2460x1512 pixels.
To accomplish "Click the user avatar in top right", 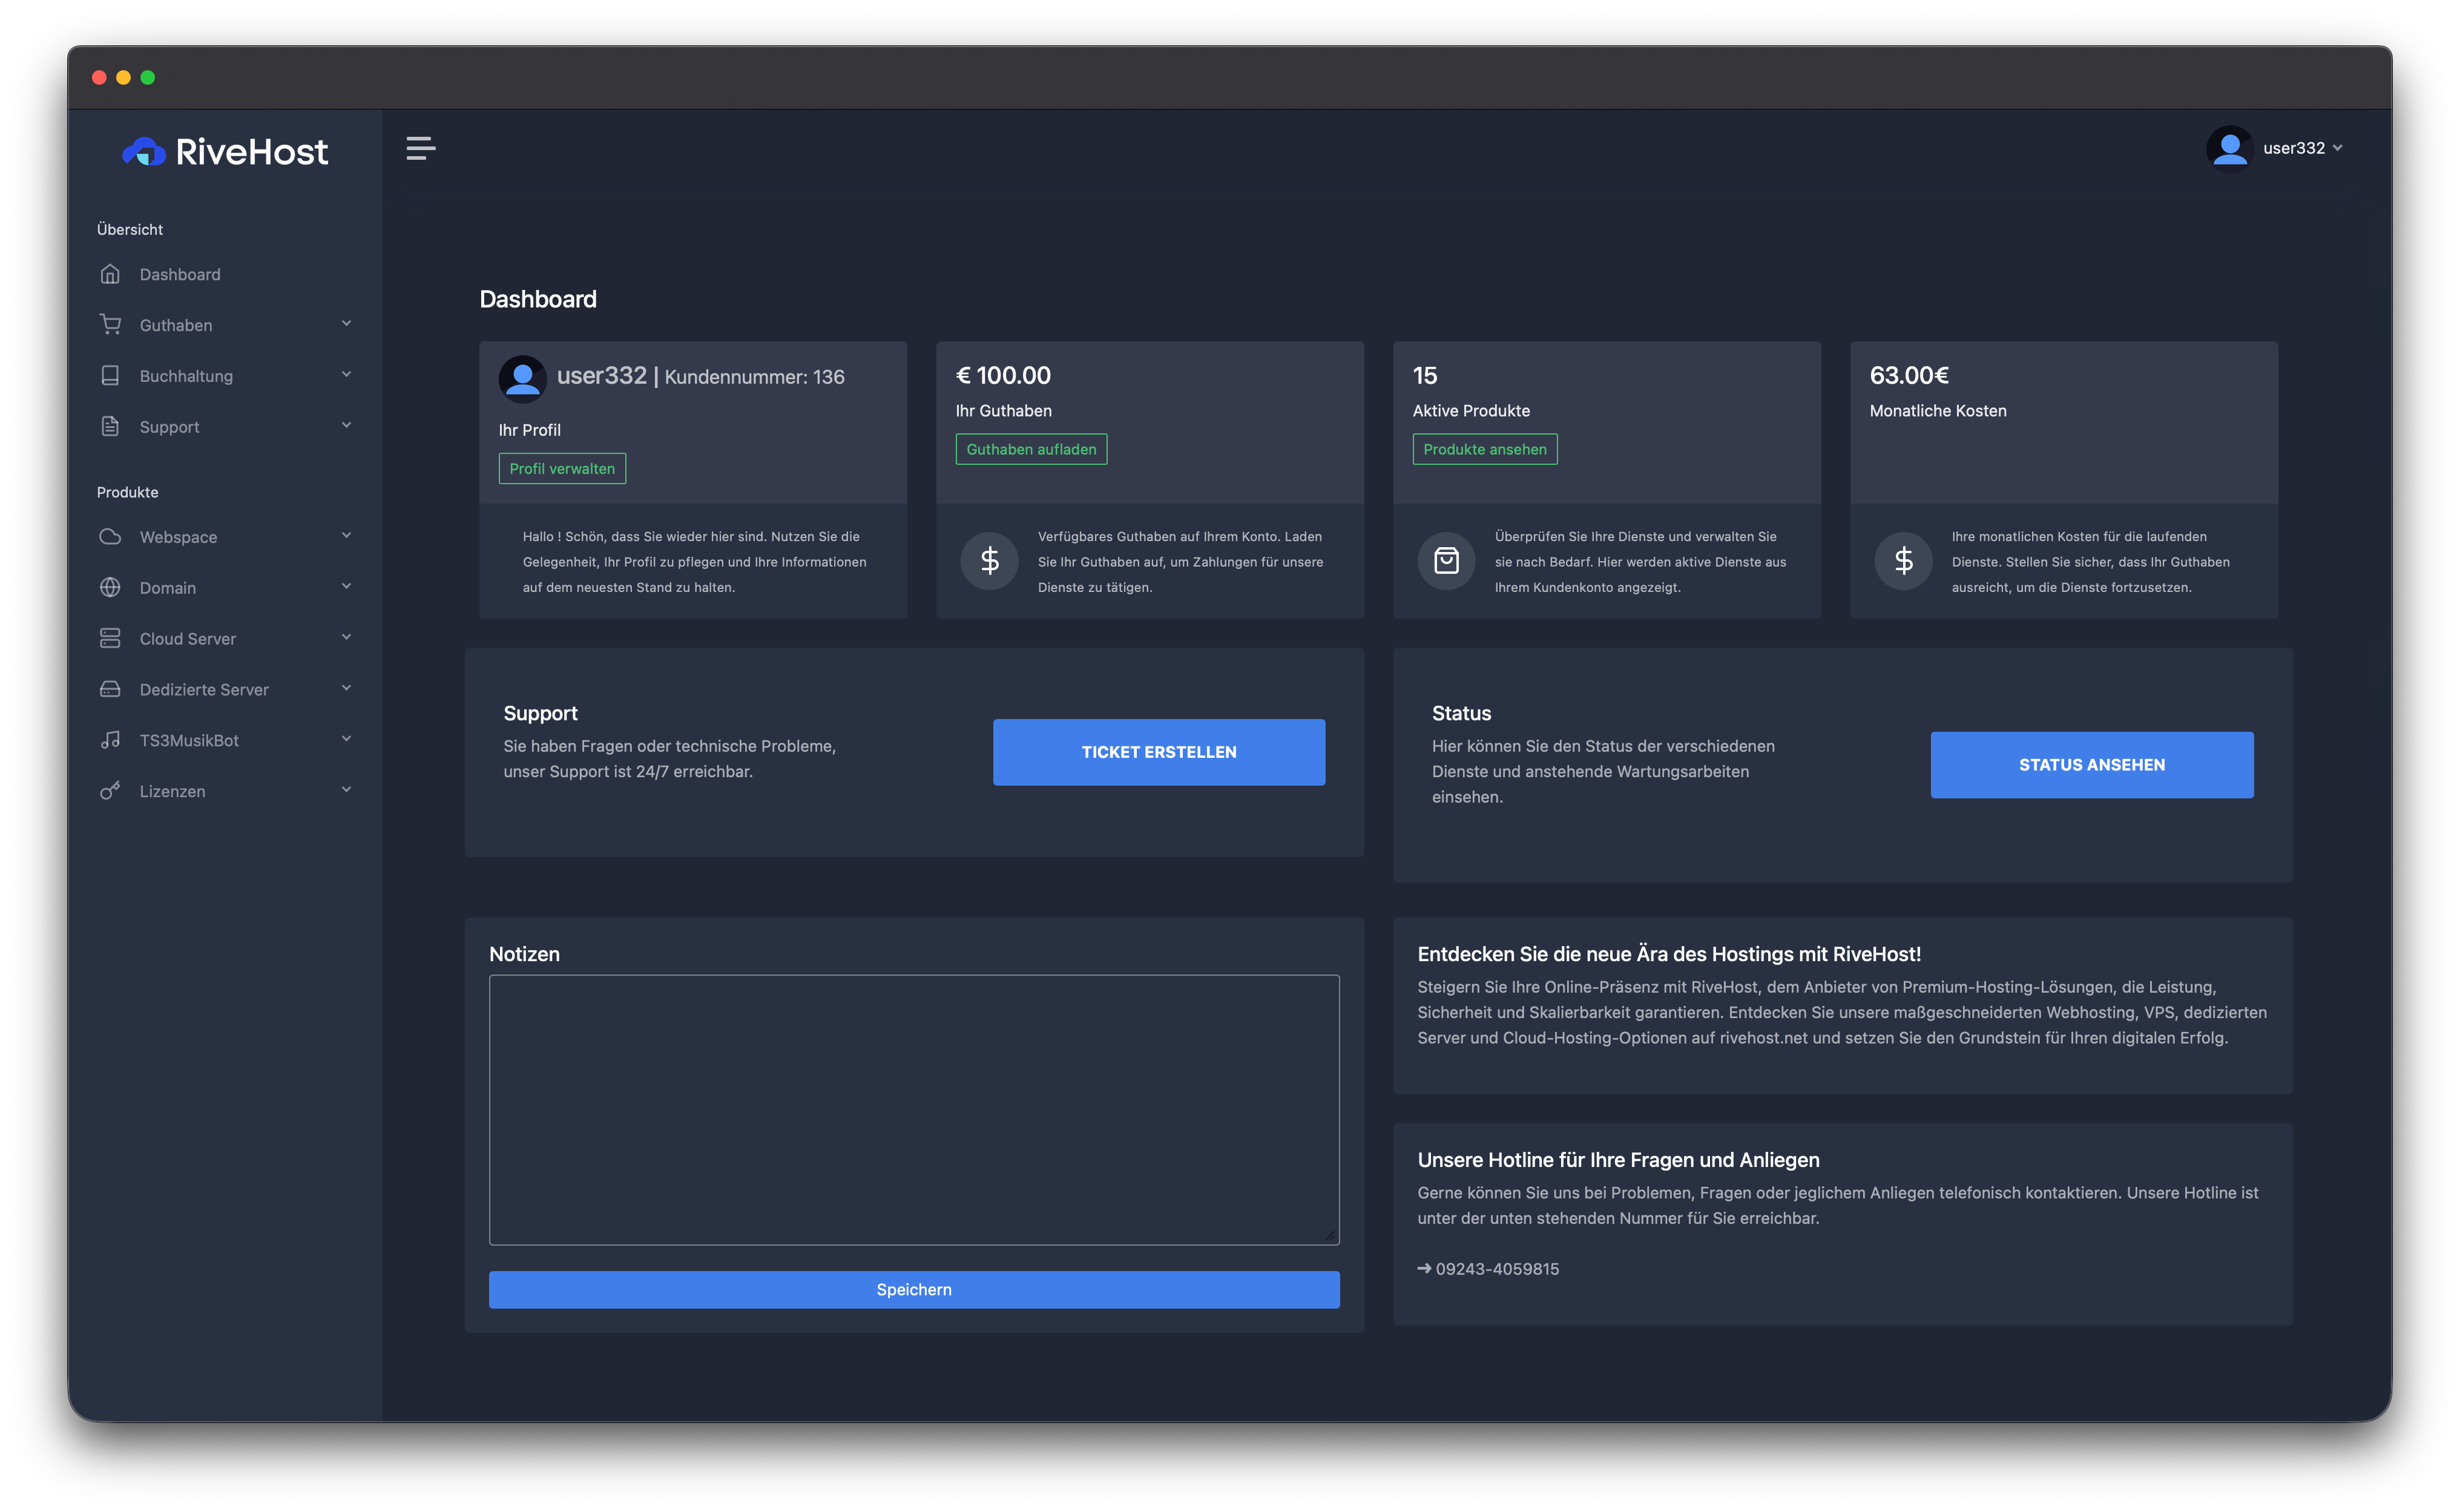I will (x=2229, y=149).
